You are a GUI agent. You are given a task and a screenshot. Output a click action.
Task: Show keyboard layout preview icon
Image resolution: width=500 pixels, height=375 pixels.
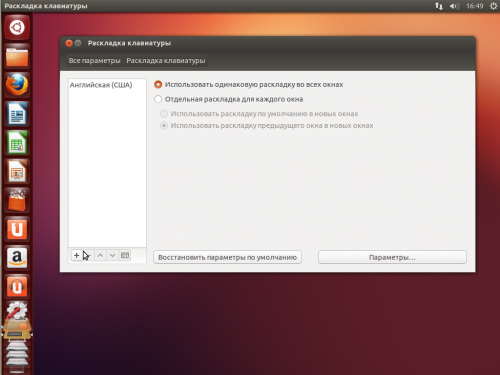pos(125,256)
